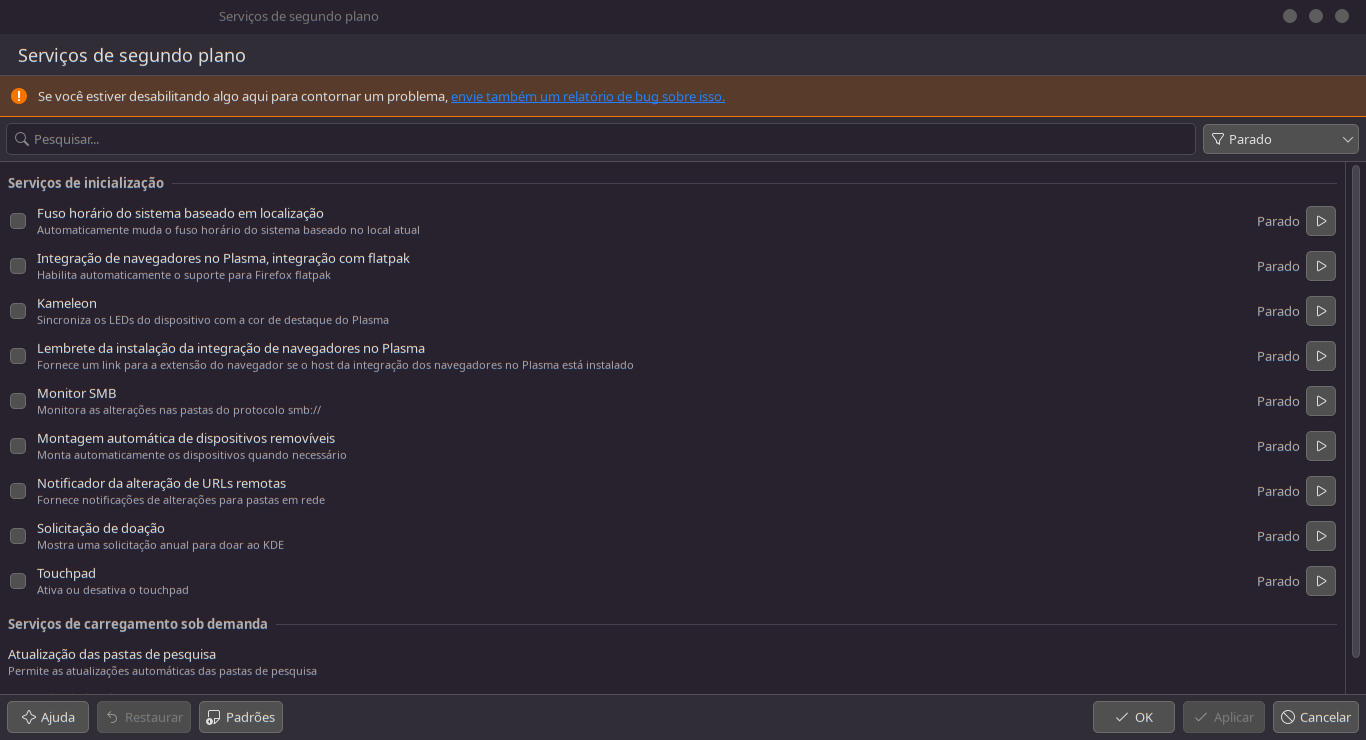Image resolution: width=1366 pixels, height=740 pixels.
Task: Open Ajuda help button
Action: pyautogui.click(x=48, y=717)
